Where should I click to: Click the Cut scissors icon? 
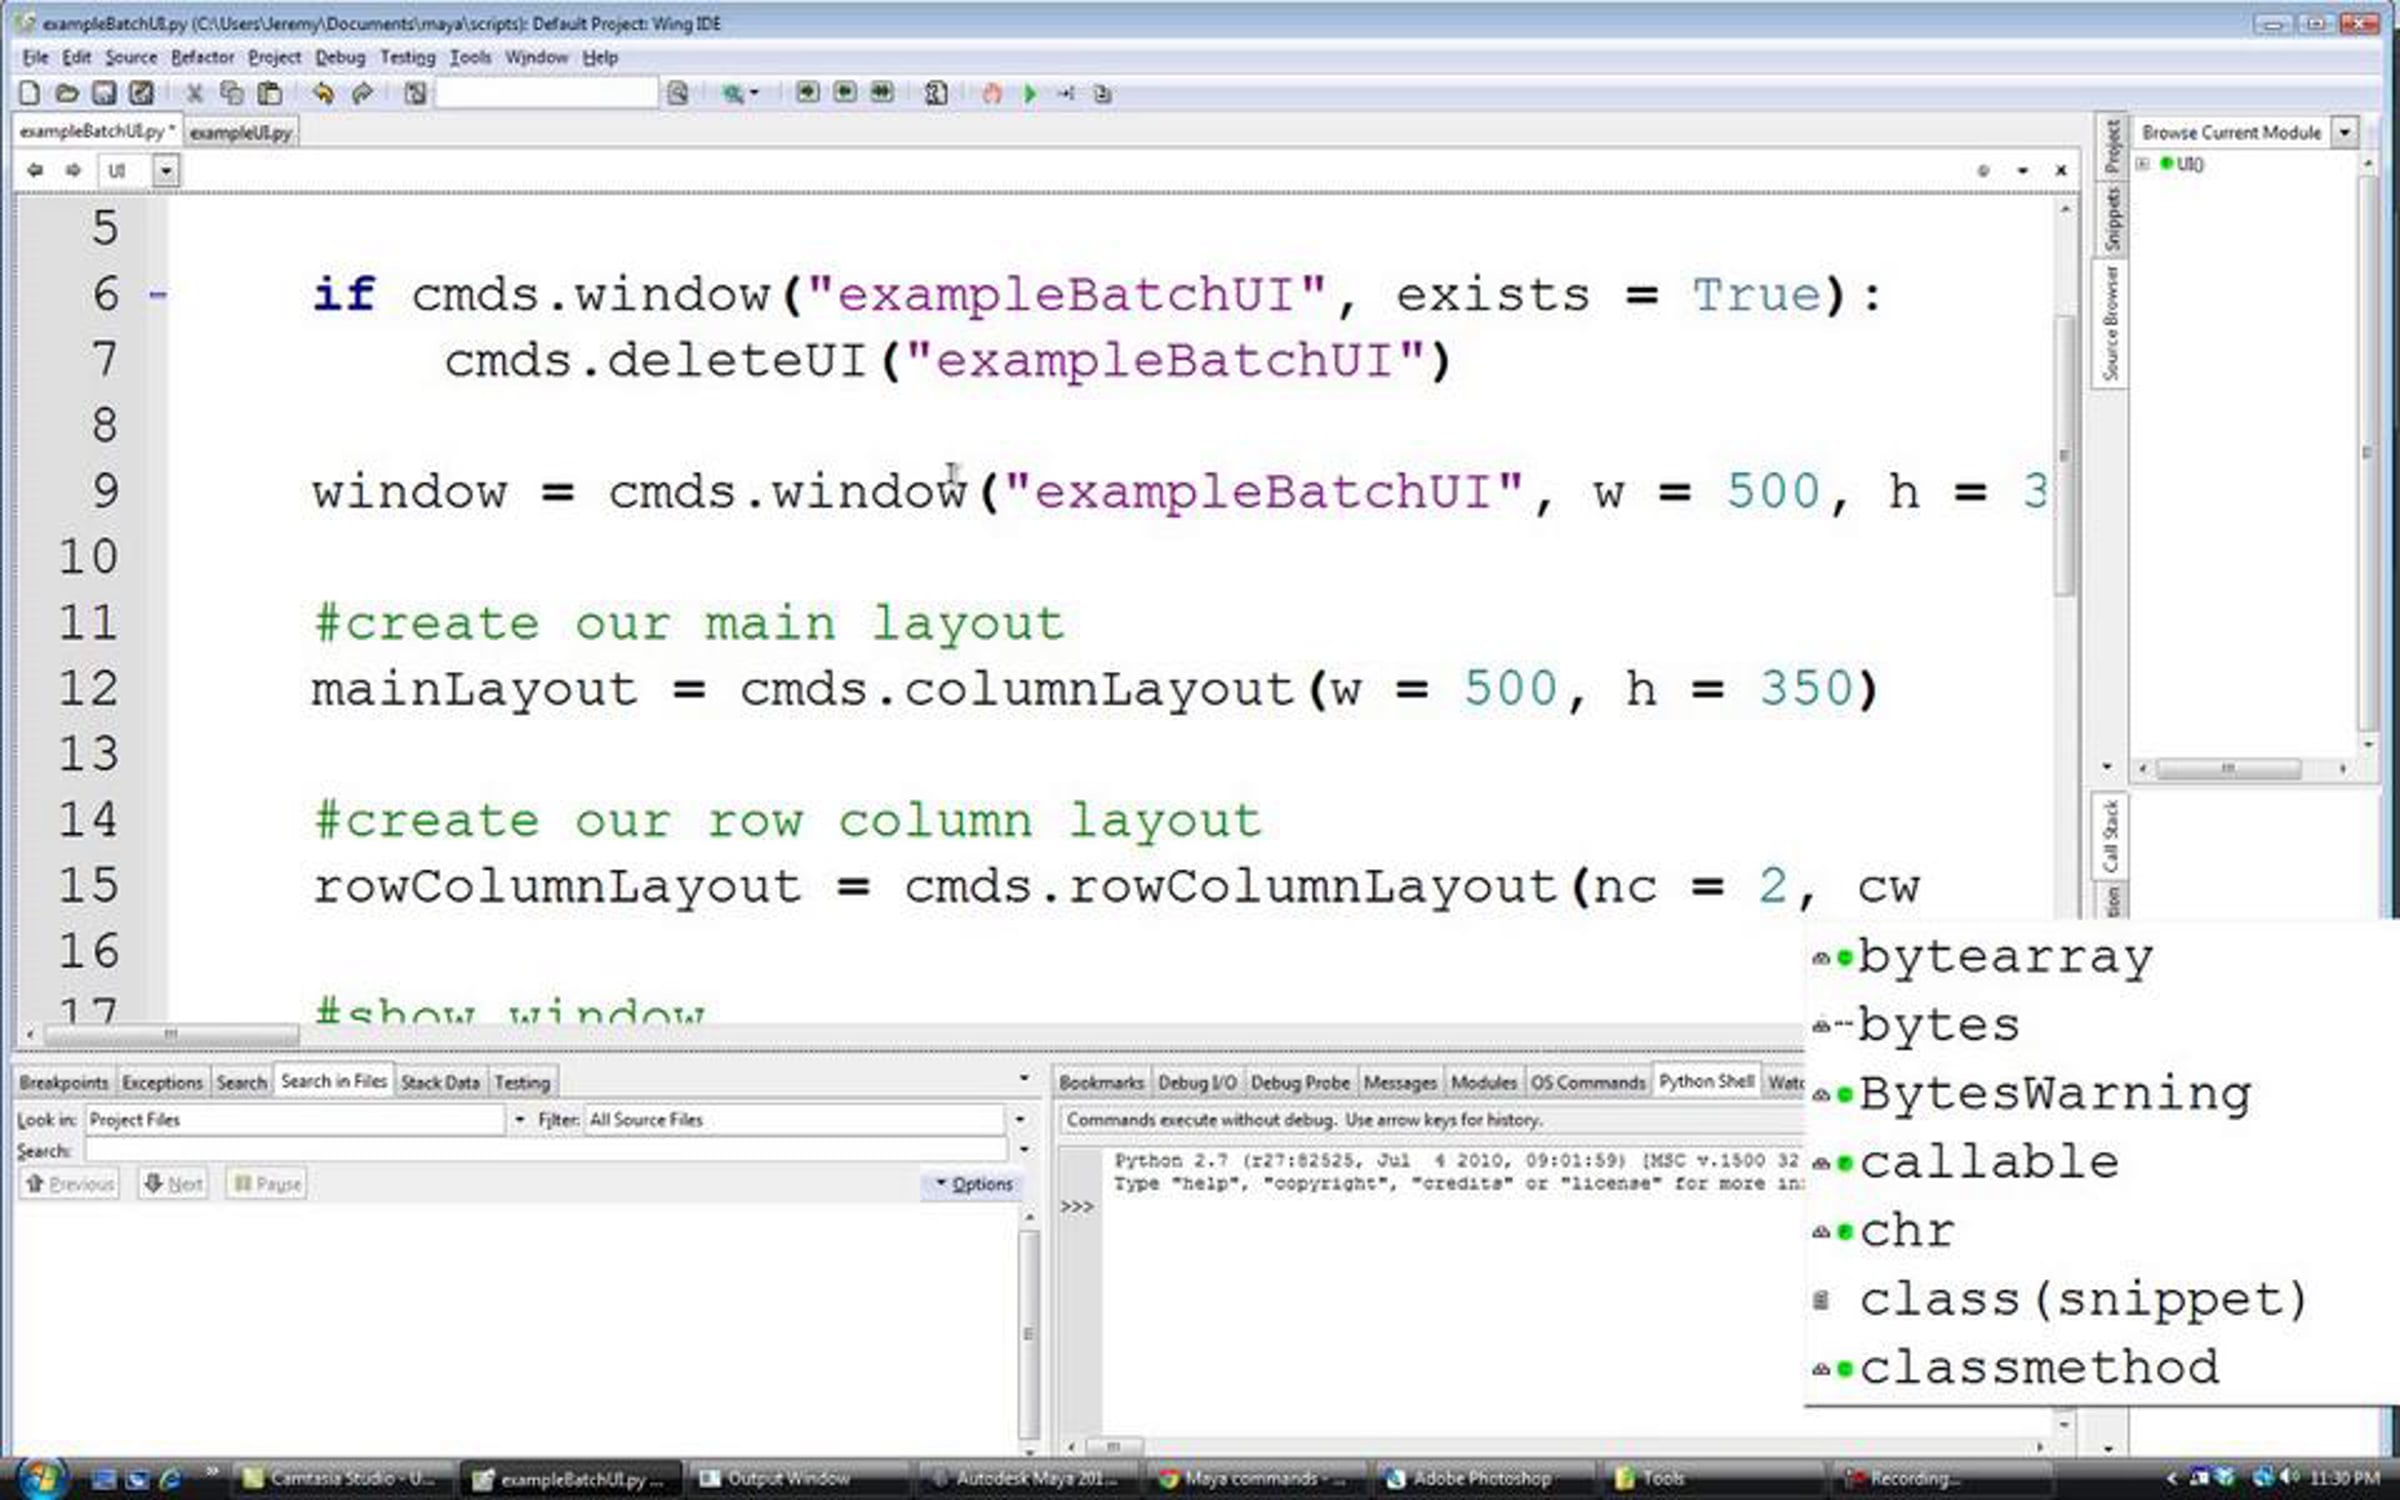[194, 93]
